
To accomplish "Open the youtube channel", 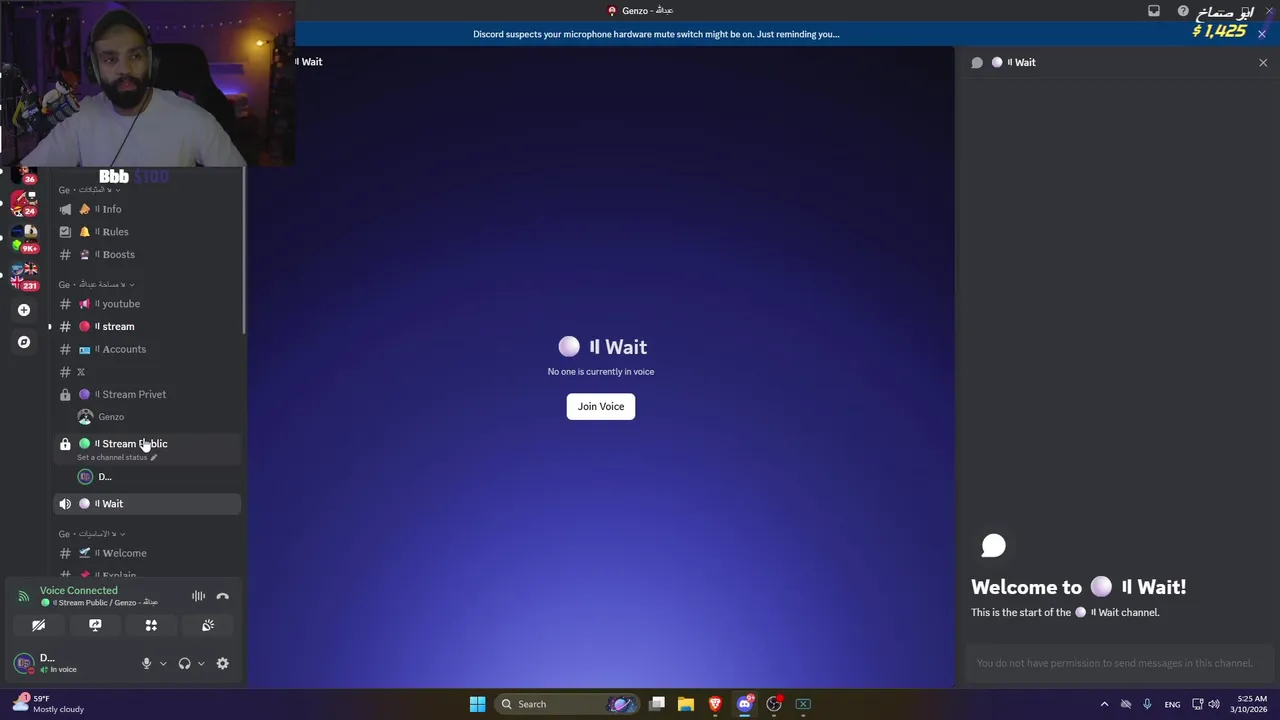I will click(x=147, y=304).
